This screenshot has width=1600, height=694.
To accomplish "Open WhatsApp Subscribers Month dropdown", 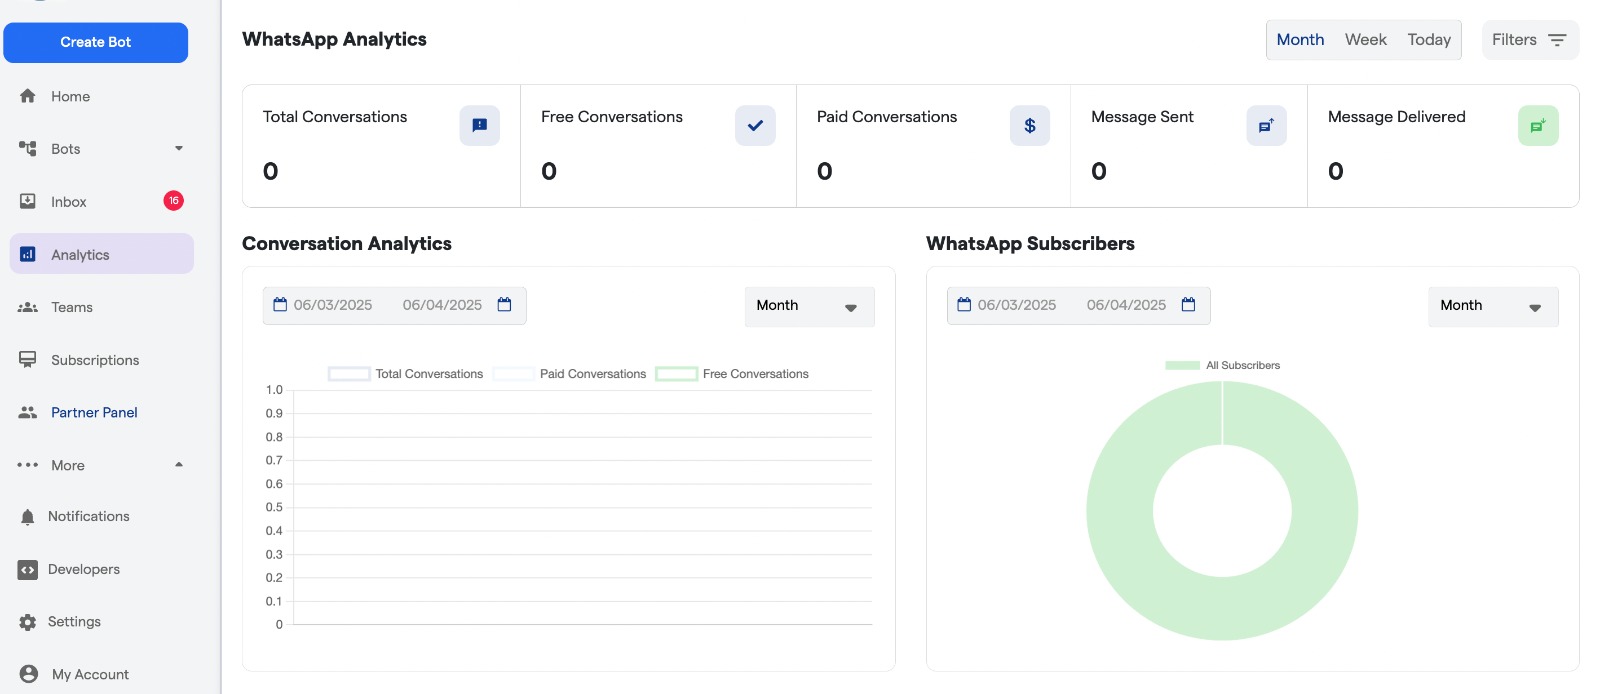I will click(1493, 306).
